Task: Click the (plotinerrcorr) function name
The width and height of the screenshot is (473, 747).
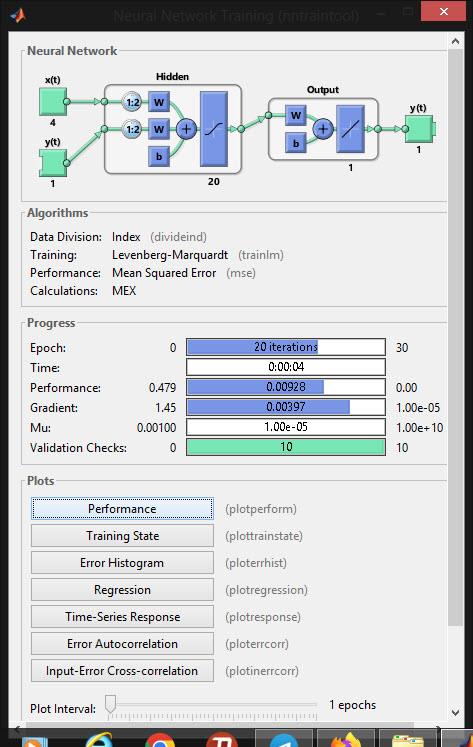Action: (262, 671)
